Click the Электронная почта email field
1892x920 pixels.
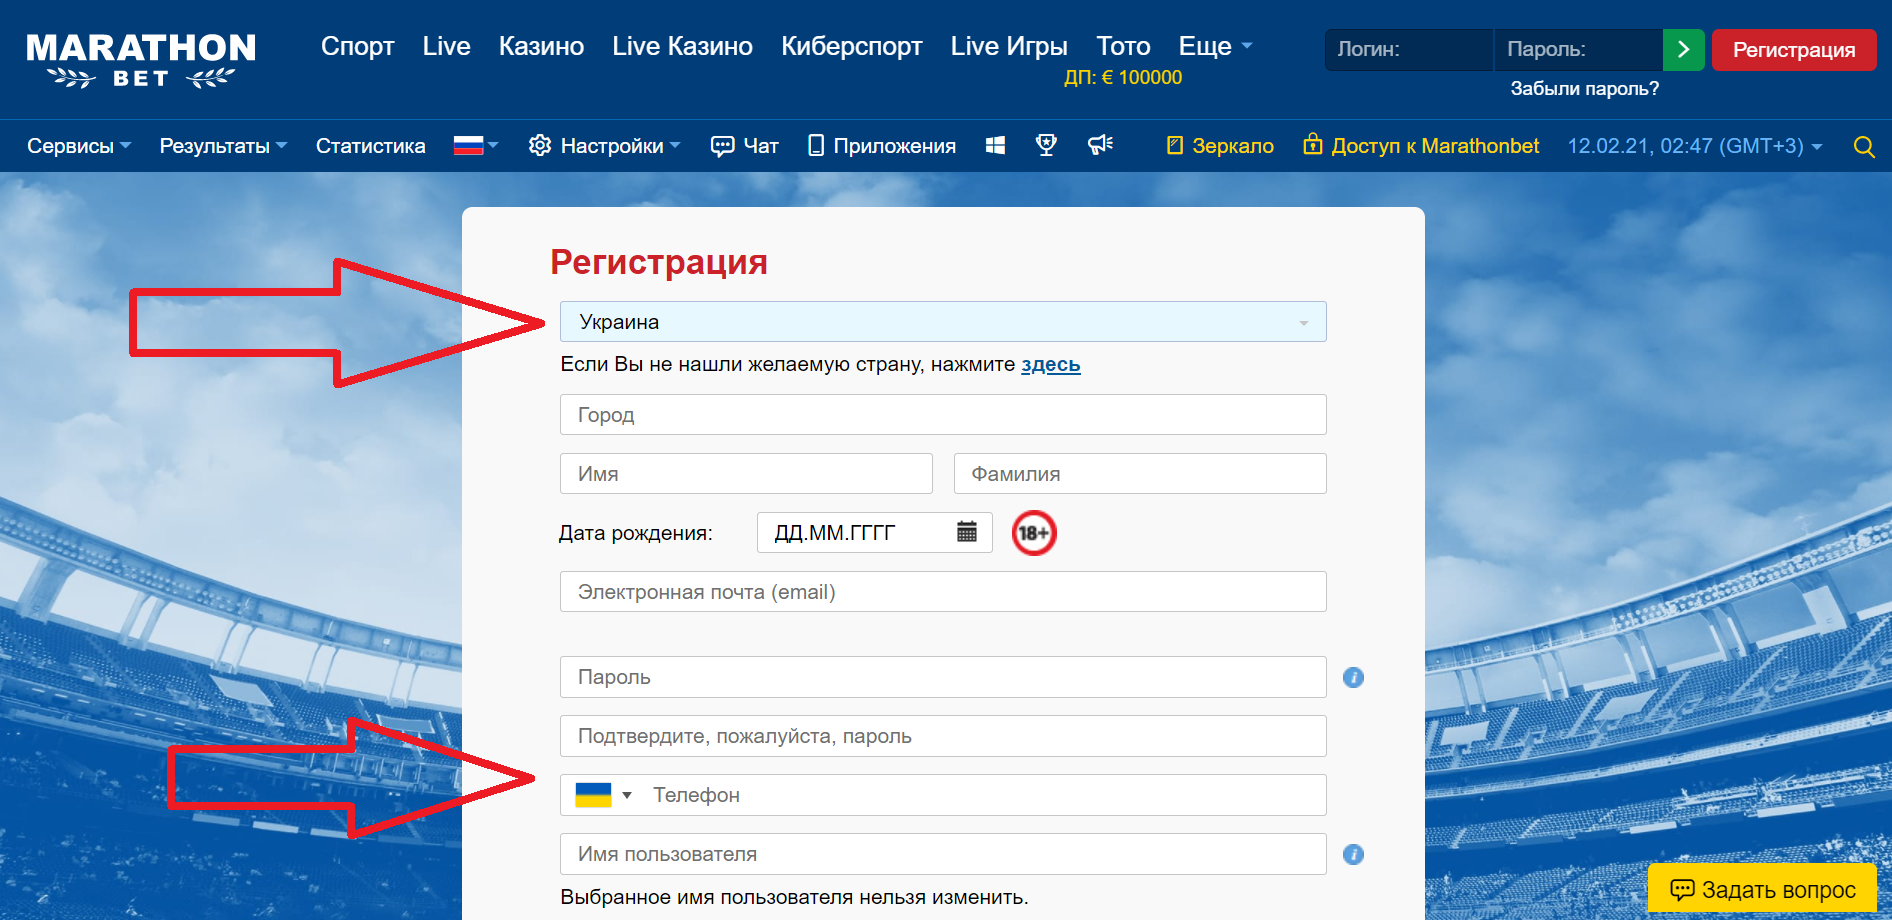click(x=942, y=592)
